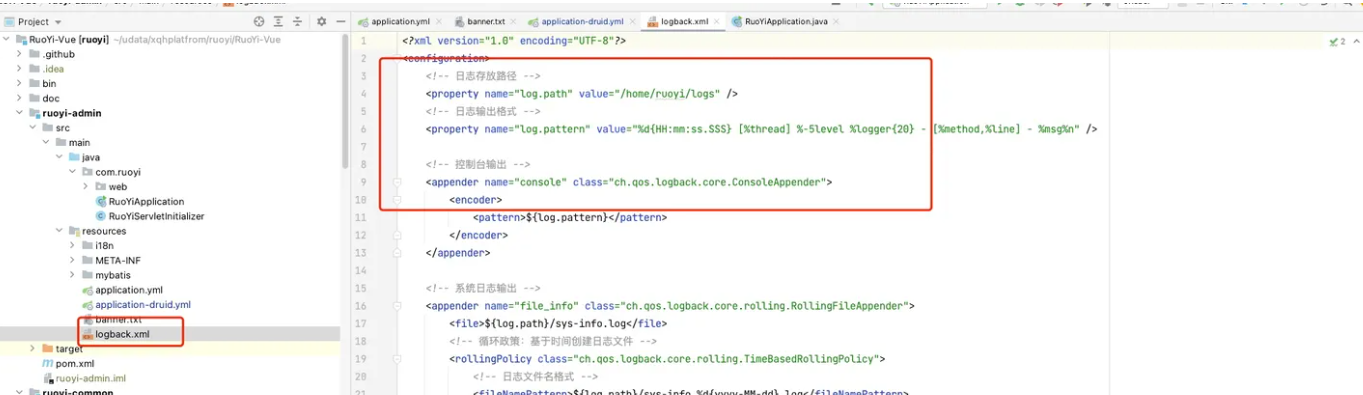Click the ${log.pattern} pattern text
The image size is (1363, 395).
tap(570, 217)
